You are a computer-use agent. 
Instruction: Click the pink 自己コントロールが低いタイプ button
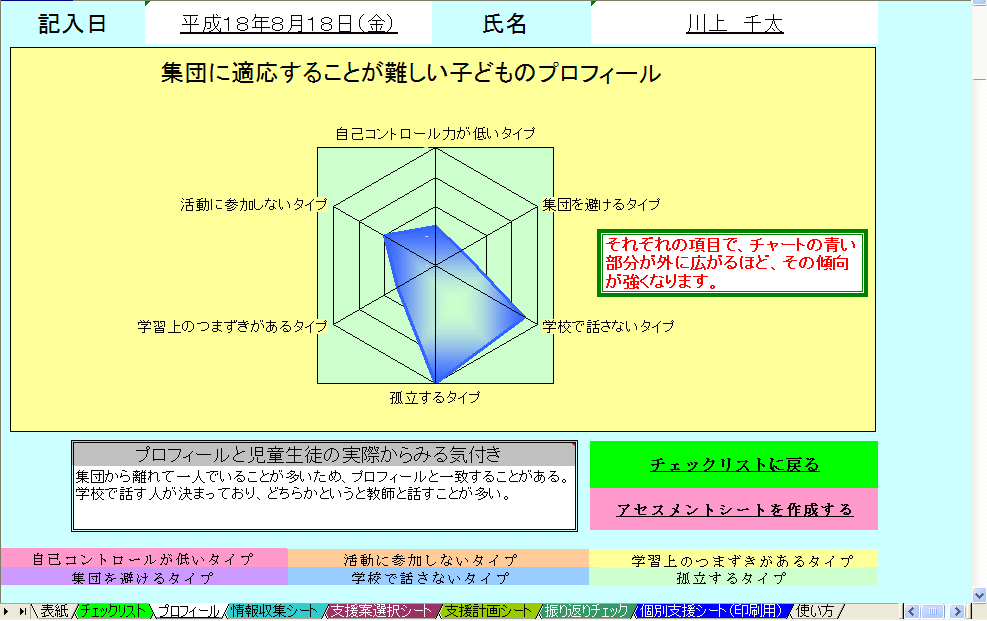coord(144,558)
